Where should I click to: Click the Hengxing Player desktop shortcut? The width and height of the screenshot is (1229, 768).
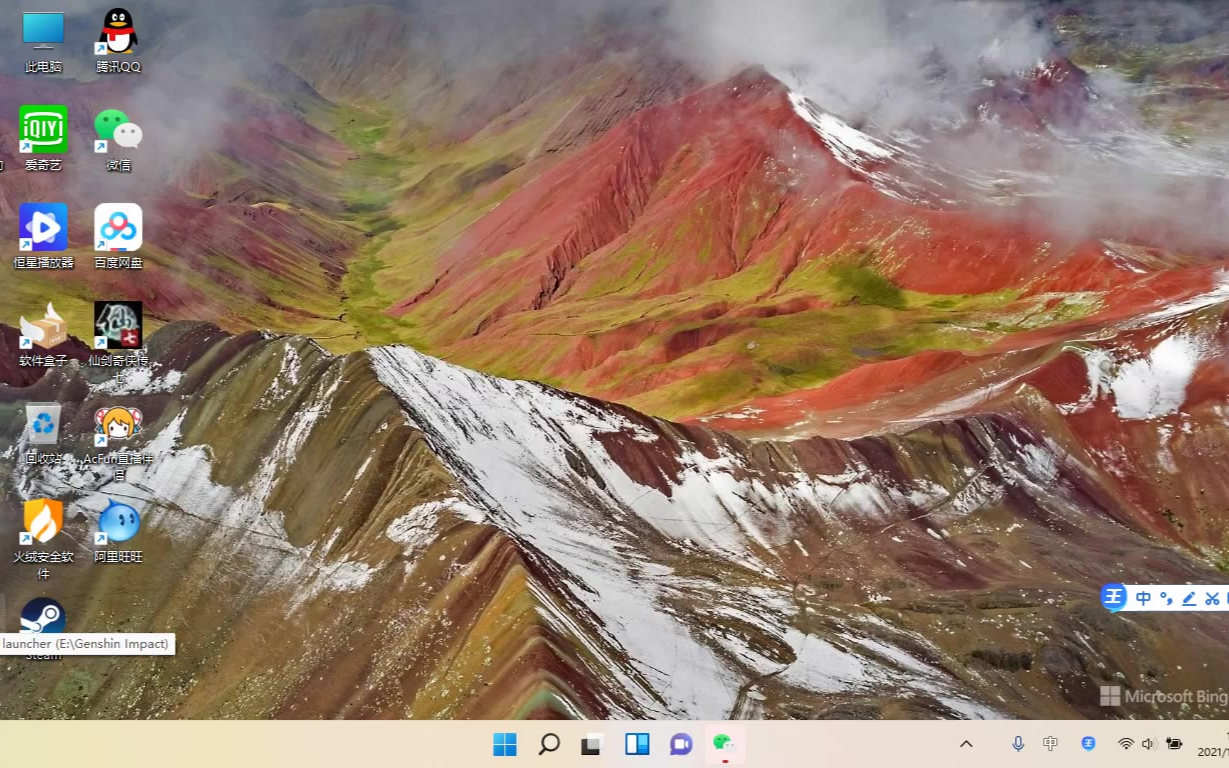(x=43, y=228)
